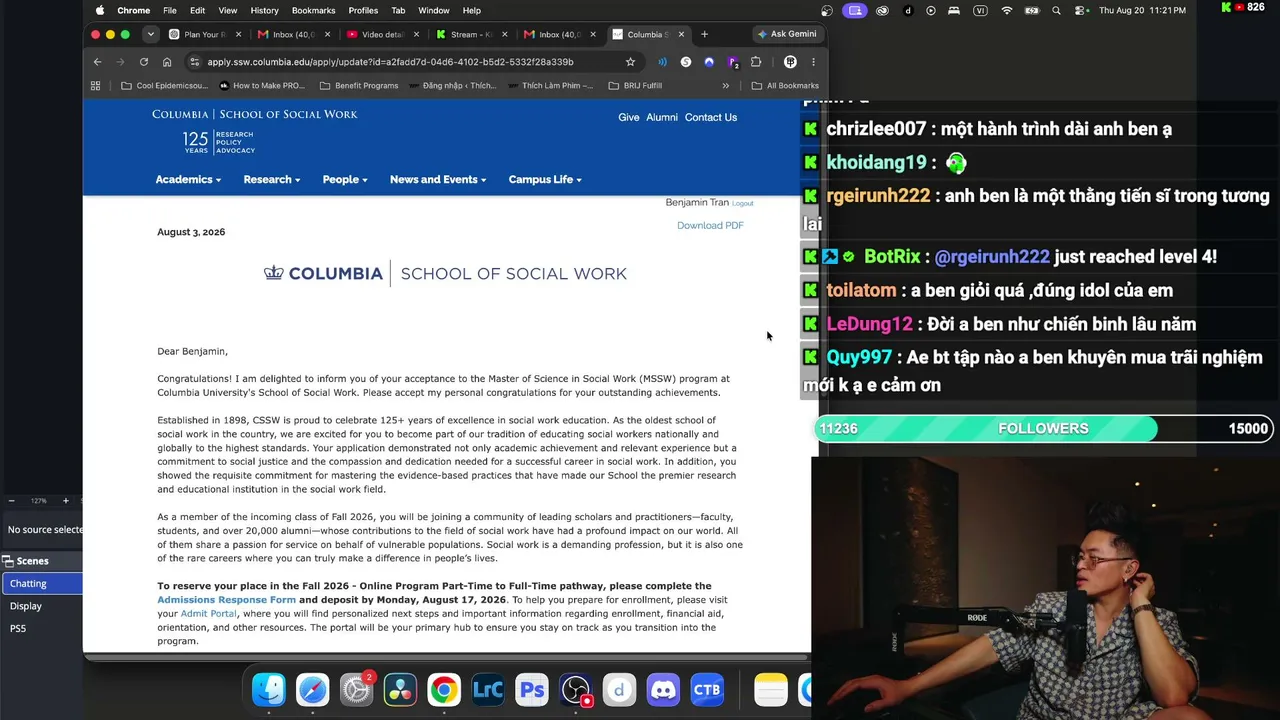
Task: Click the Ask Gemini button
Action: pyautogui.click(x=787, y=34)
